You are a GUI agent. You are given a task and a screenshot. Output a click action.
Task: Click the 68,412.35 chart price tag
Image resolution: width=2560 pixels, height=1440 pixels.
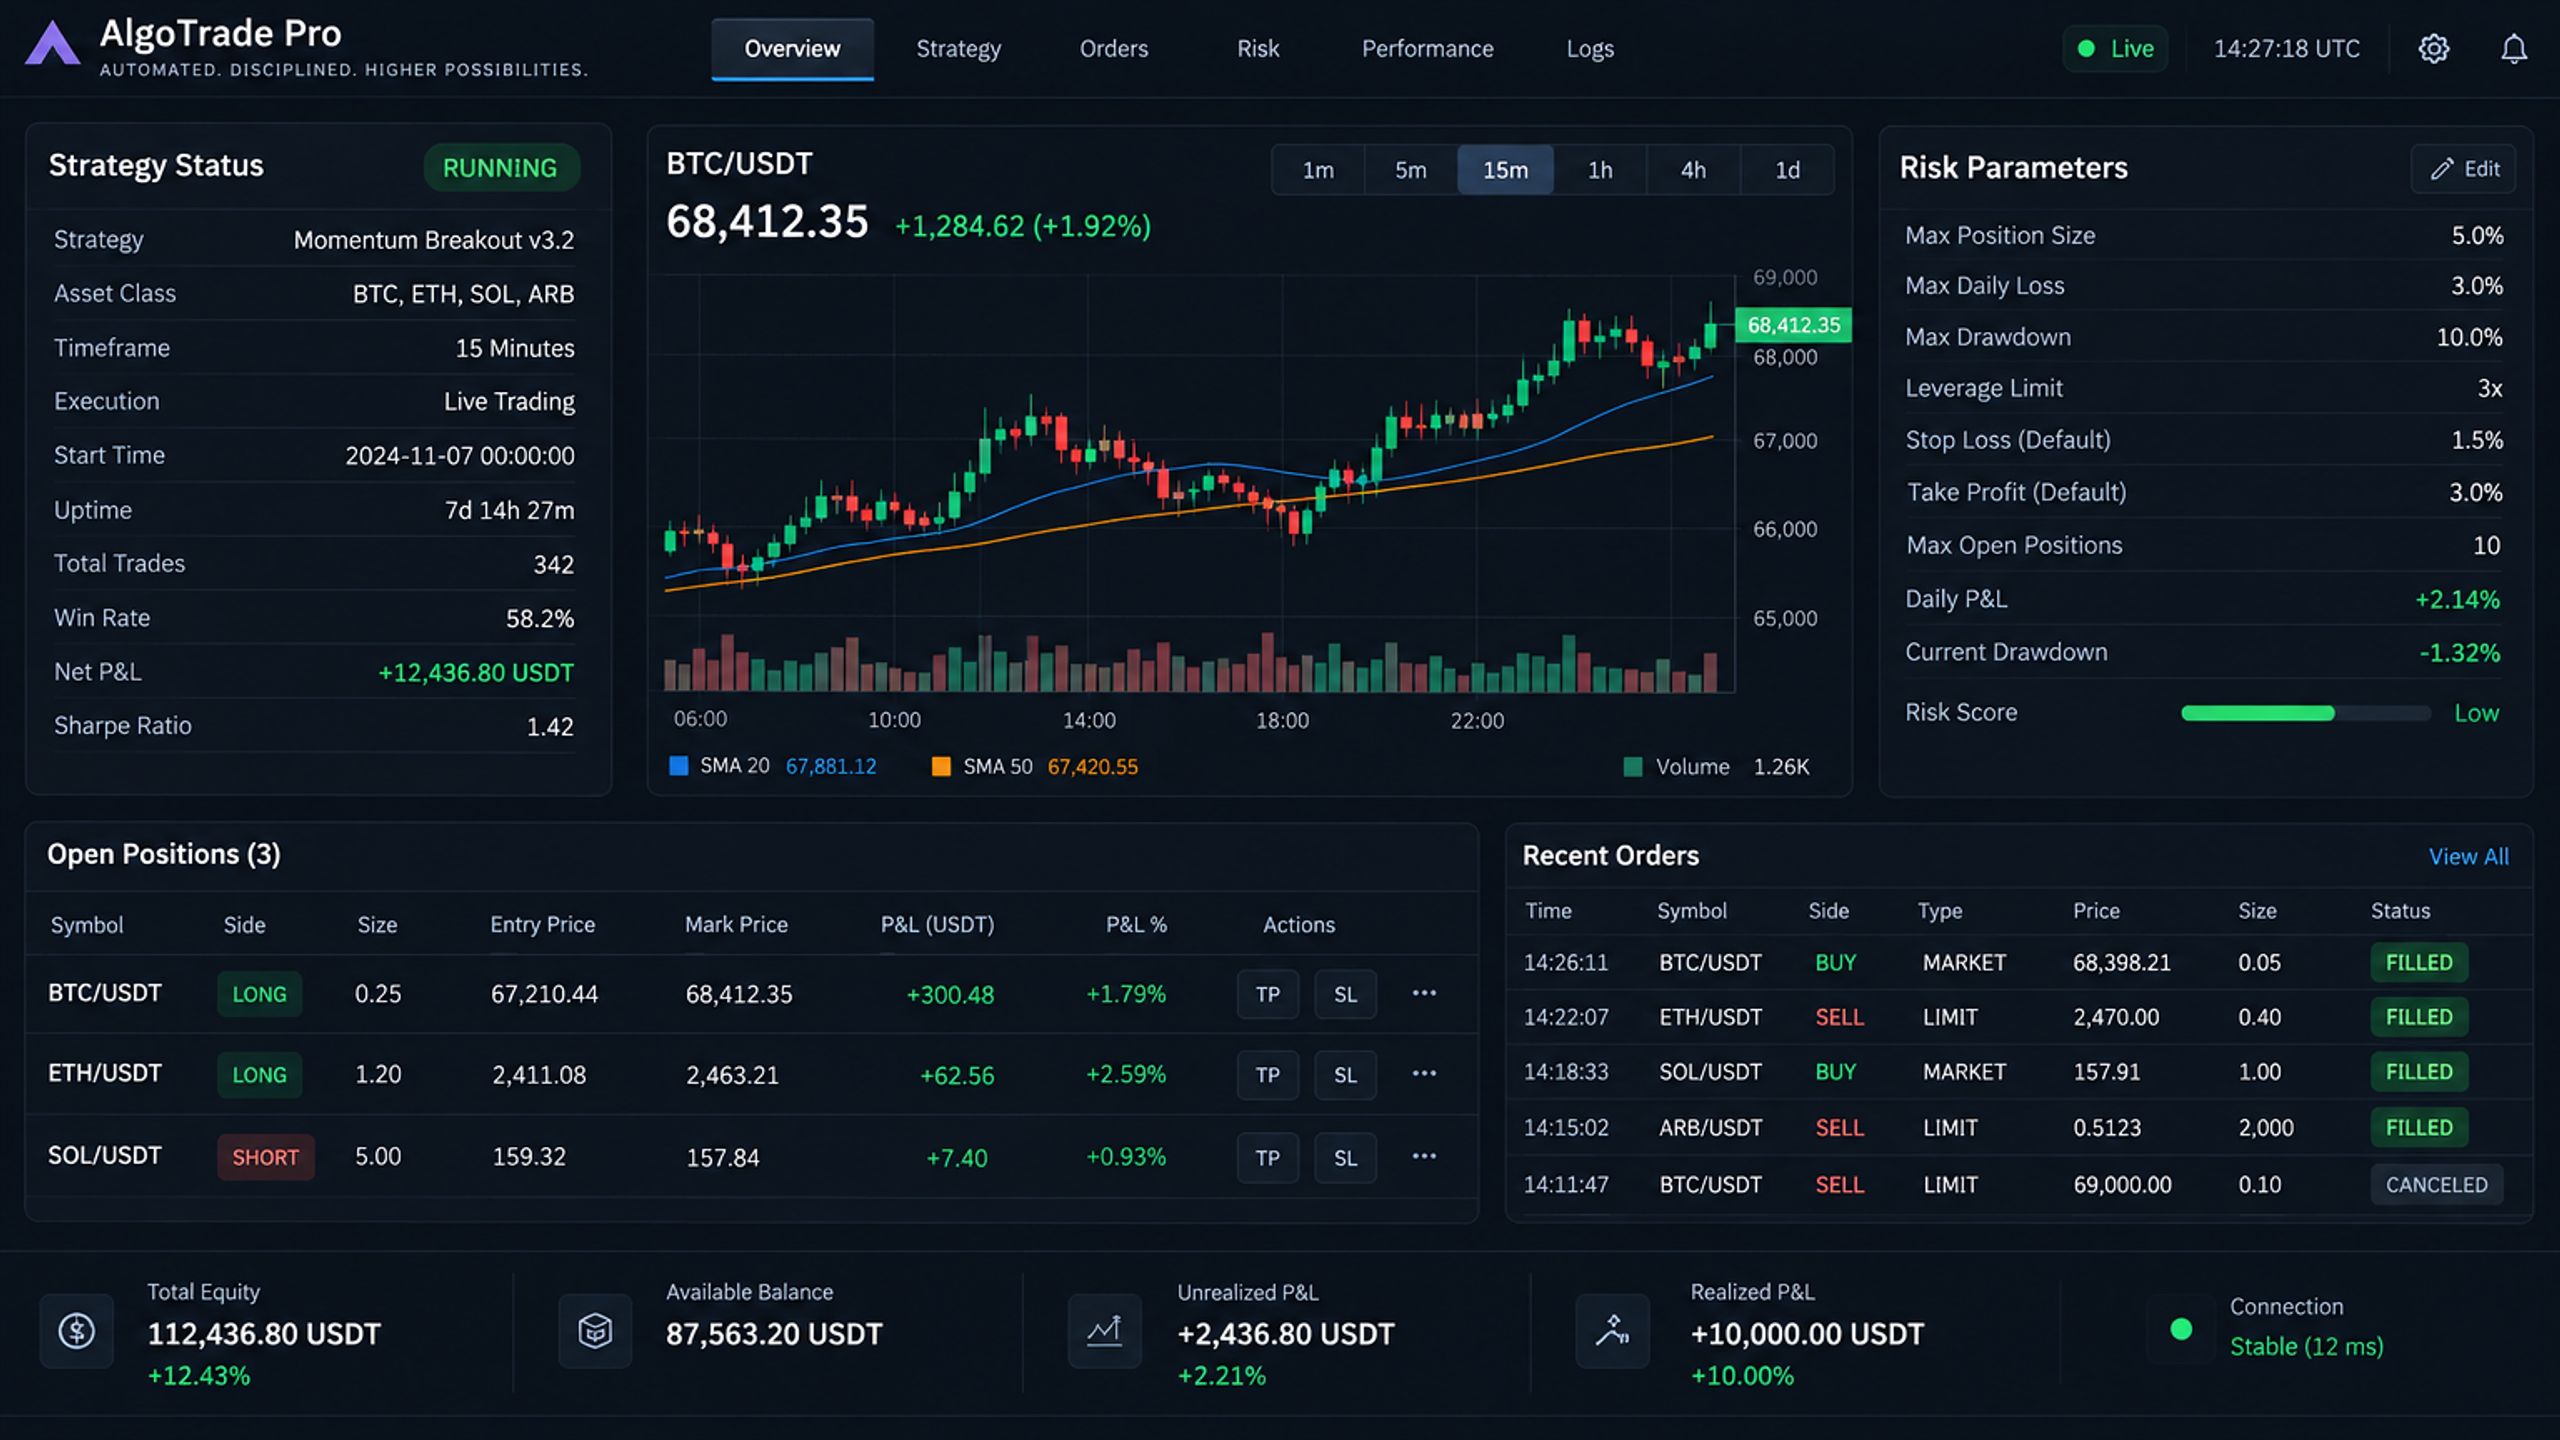(1793, 325)
